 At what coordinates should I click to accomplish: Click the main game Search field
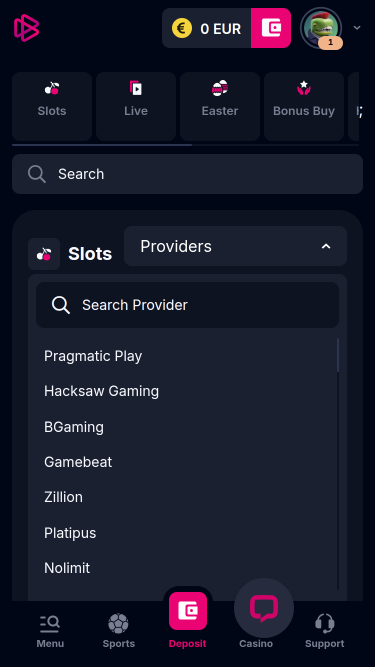[188, 174]
